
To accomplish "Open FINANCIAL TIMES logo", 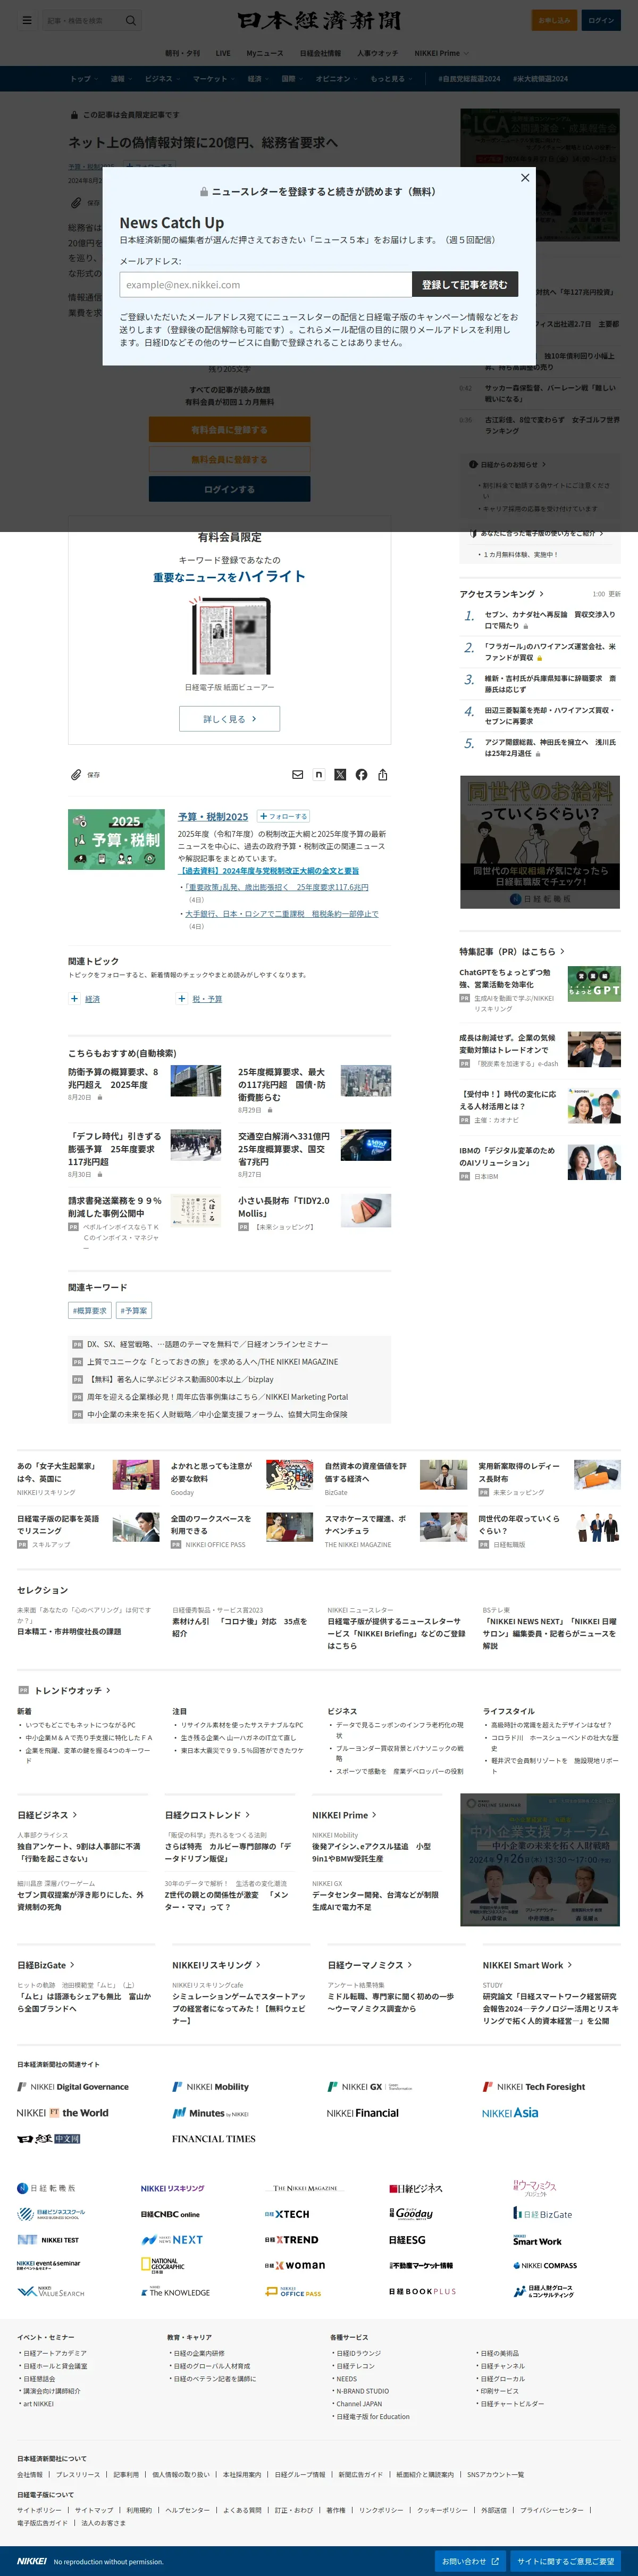I will click(213, 2139).
